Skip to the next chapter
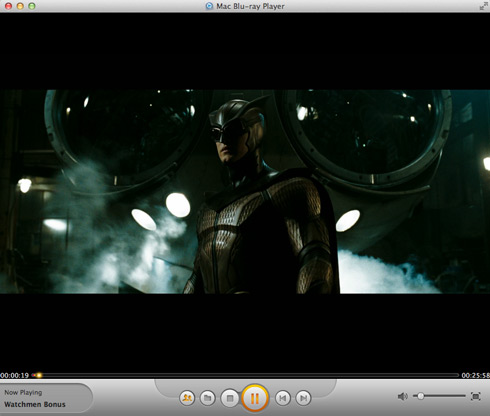Viewport: 490px width, 416px height. point(303,398)
